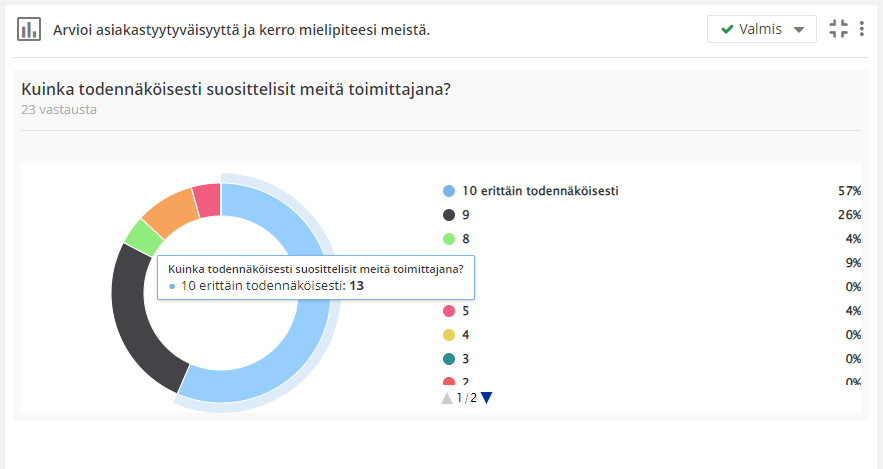This screenshot has height=469, width=883.
Task: Open the three-dot options menu
Action: 862,29
